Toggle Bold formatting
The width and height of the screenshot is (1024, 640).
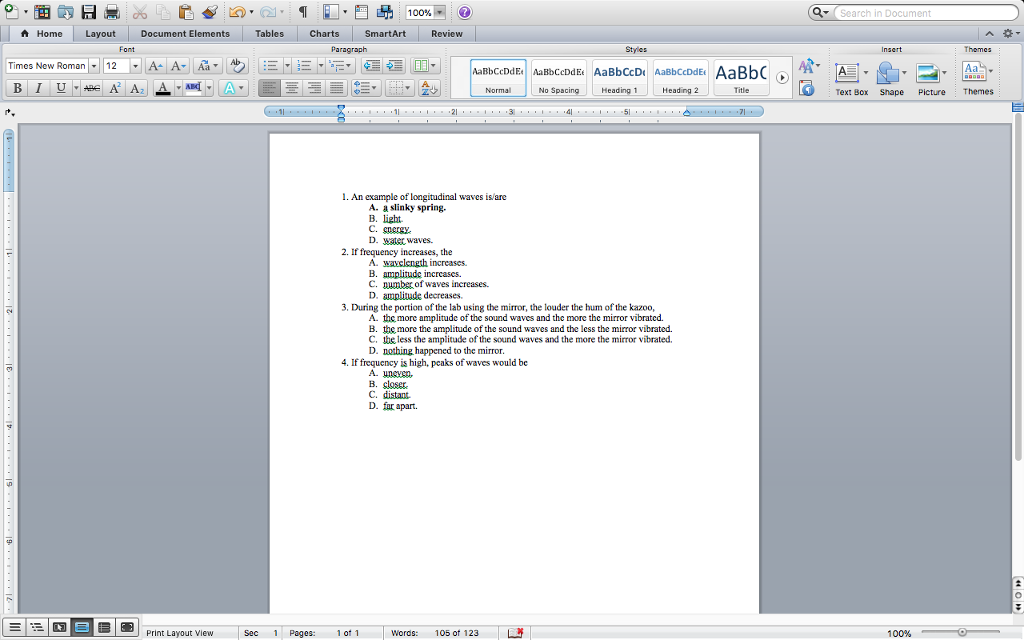coord(17,88)
